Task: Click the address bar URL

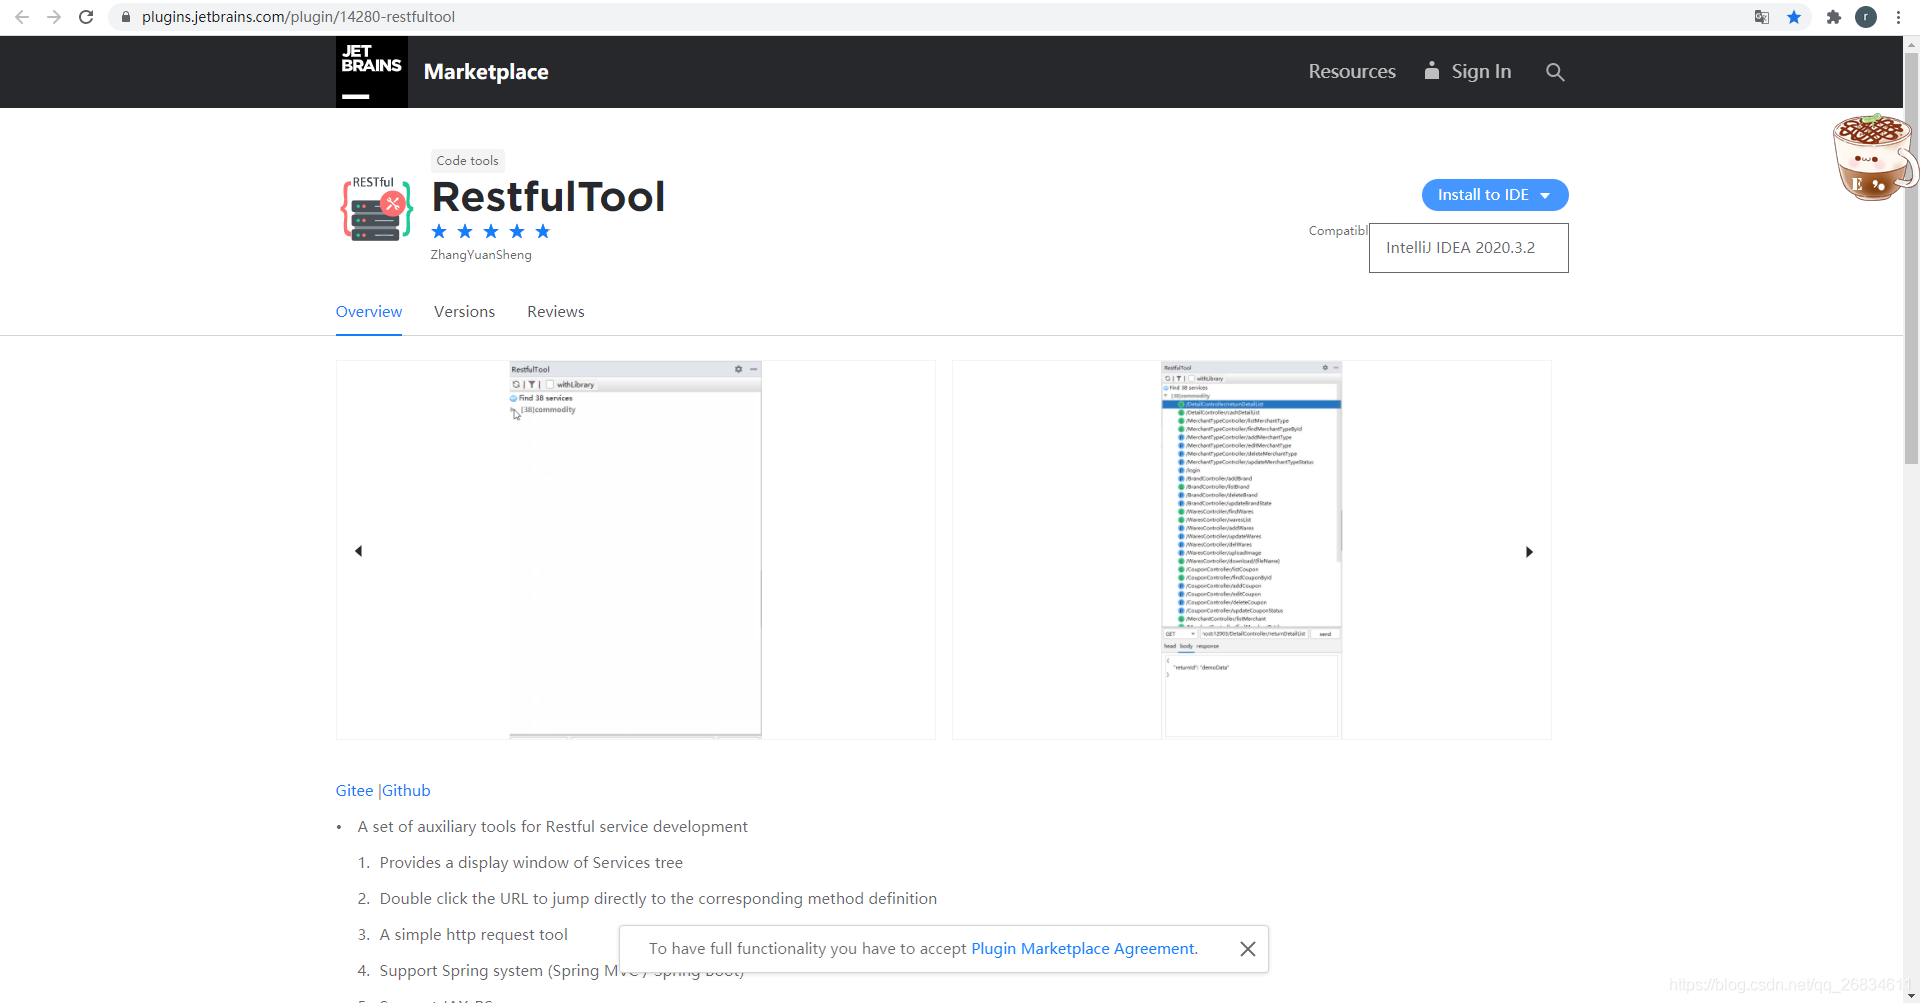Action: coord(298,17)
